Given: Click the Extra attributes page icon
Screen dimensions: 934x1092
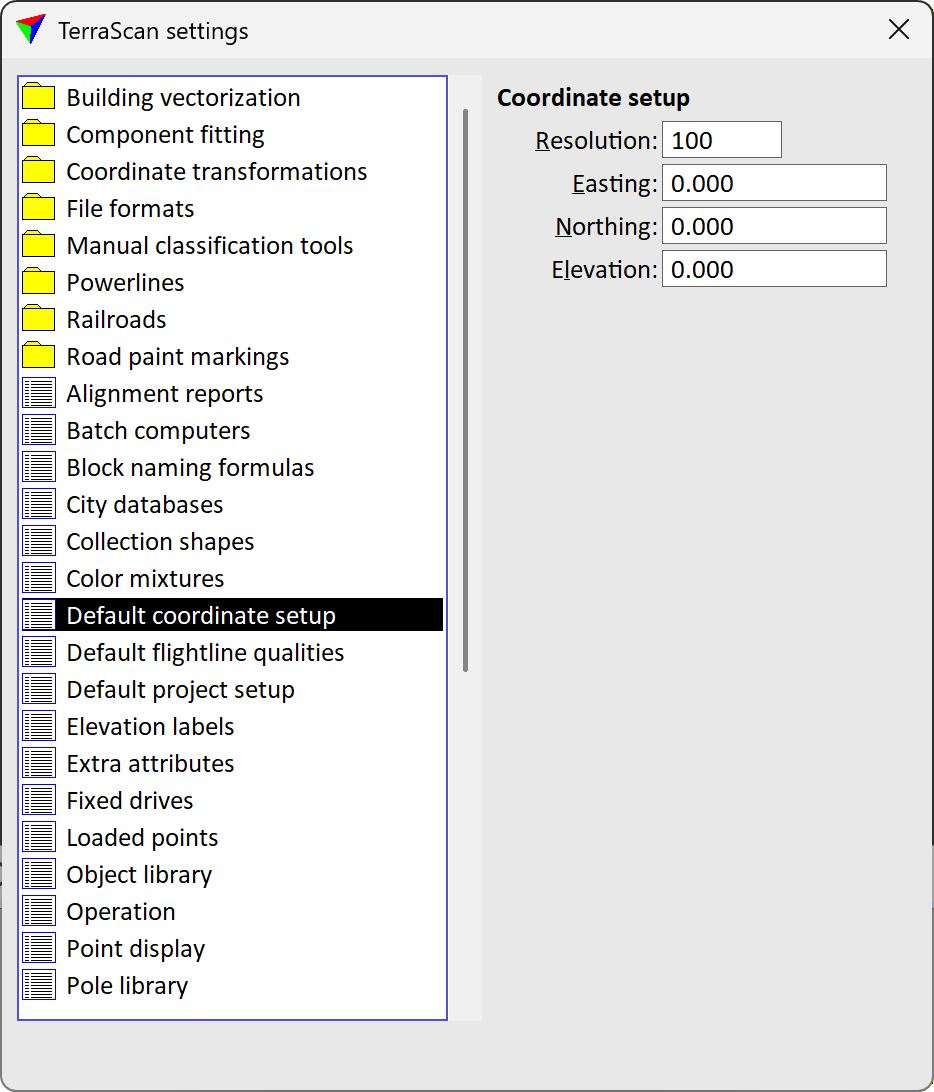Looking at the screenshot, I should click(39, 763).
